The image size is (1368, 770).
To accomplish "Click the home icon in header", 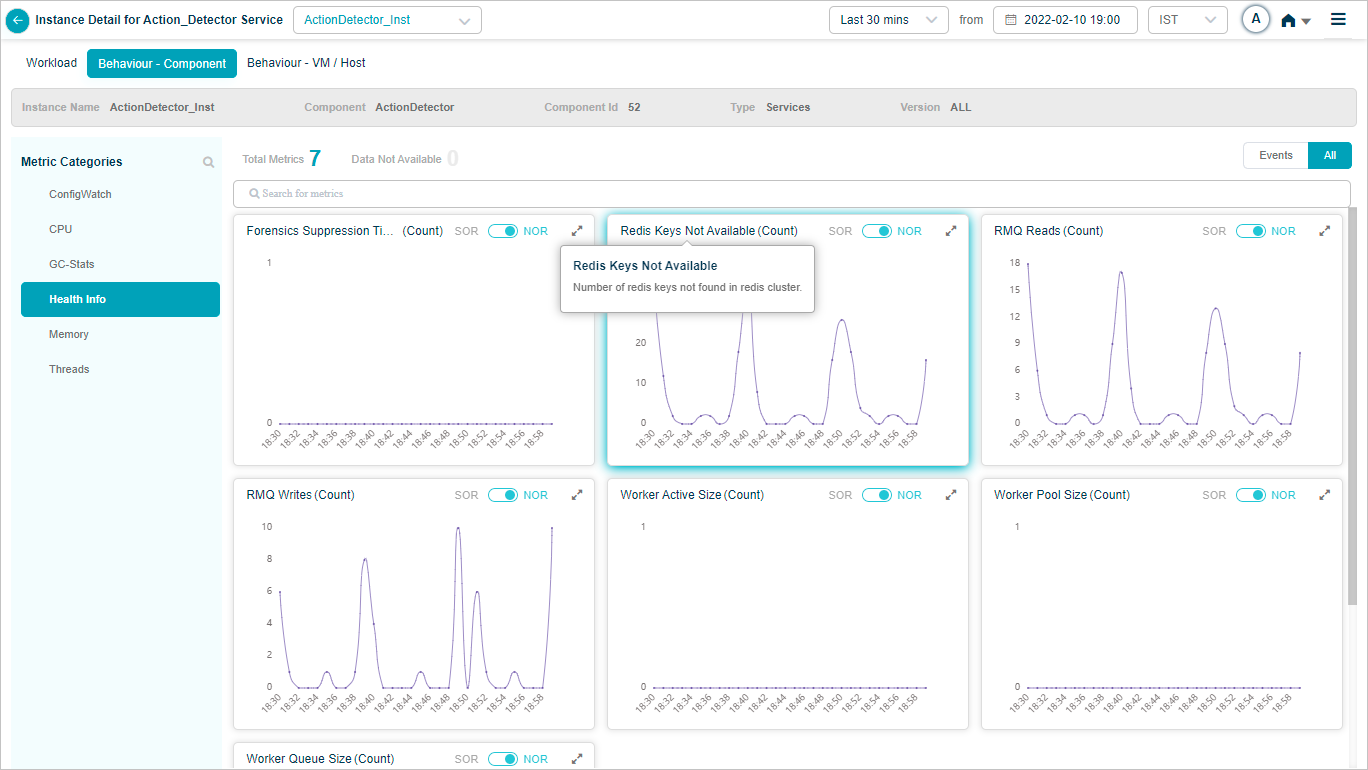I will [x=1289, y=21].
